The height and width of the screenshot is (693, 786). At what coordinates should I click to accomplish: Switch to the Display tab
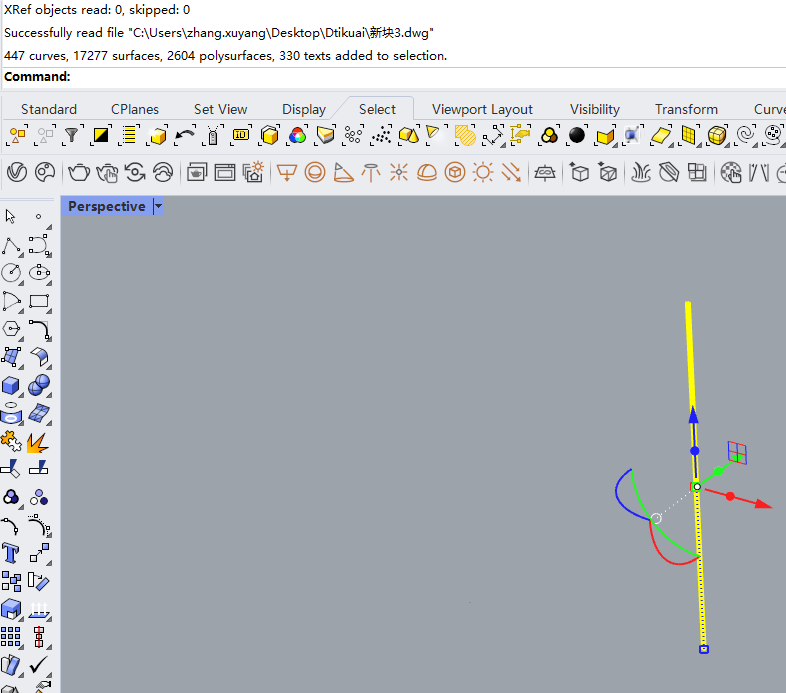(x=304, y=109)
